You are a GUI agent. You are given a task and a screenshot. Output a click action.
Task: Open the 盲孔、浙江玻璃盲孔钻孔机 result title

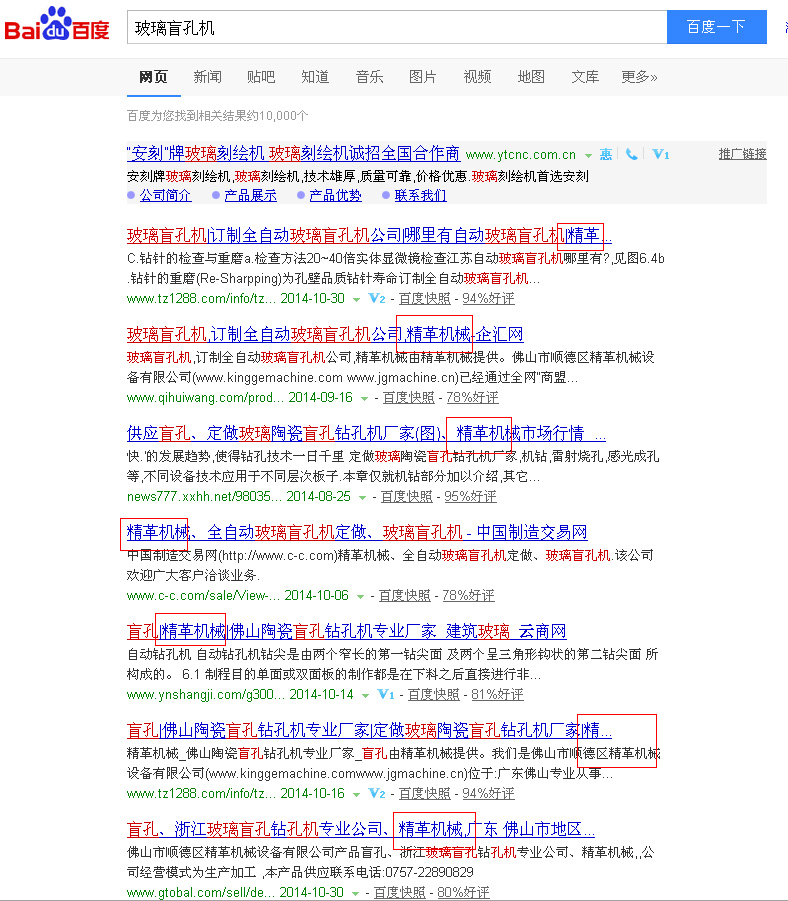pyautogui.click(x=360, y=829)
